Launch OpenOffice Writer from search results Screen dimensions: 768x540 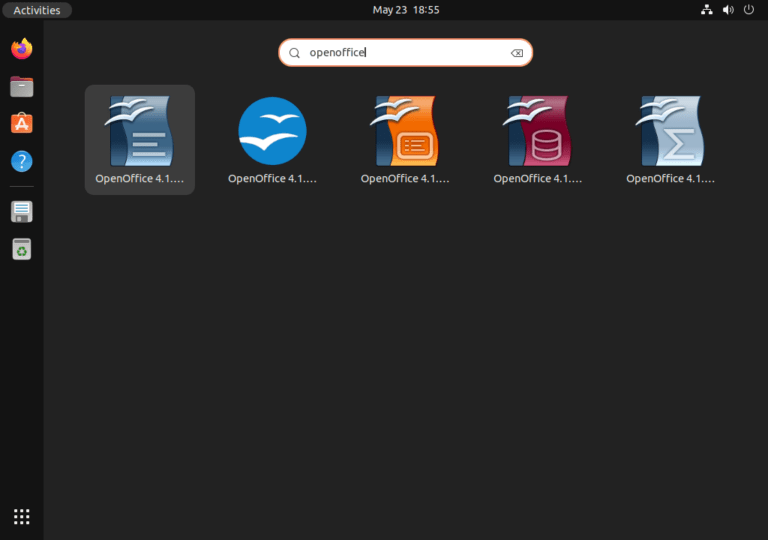click(139, 133)
